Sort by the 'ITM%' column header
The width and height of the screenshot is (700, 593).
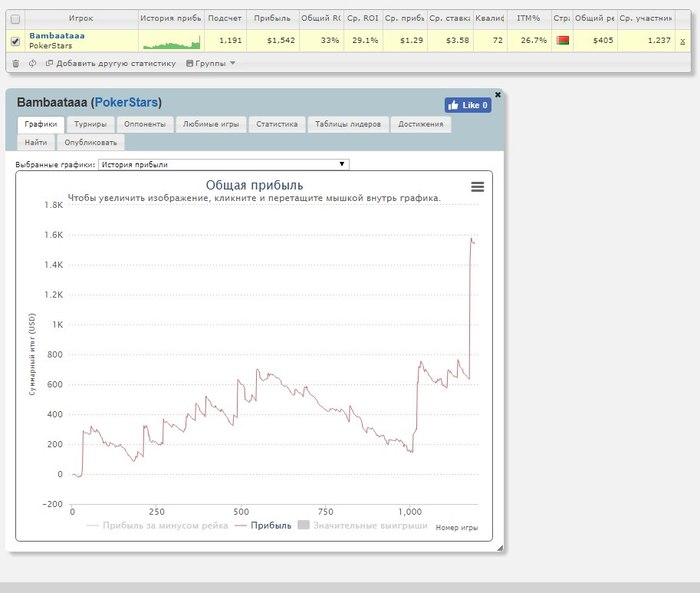[529, 18]
